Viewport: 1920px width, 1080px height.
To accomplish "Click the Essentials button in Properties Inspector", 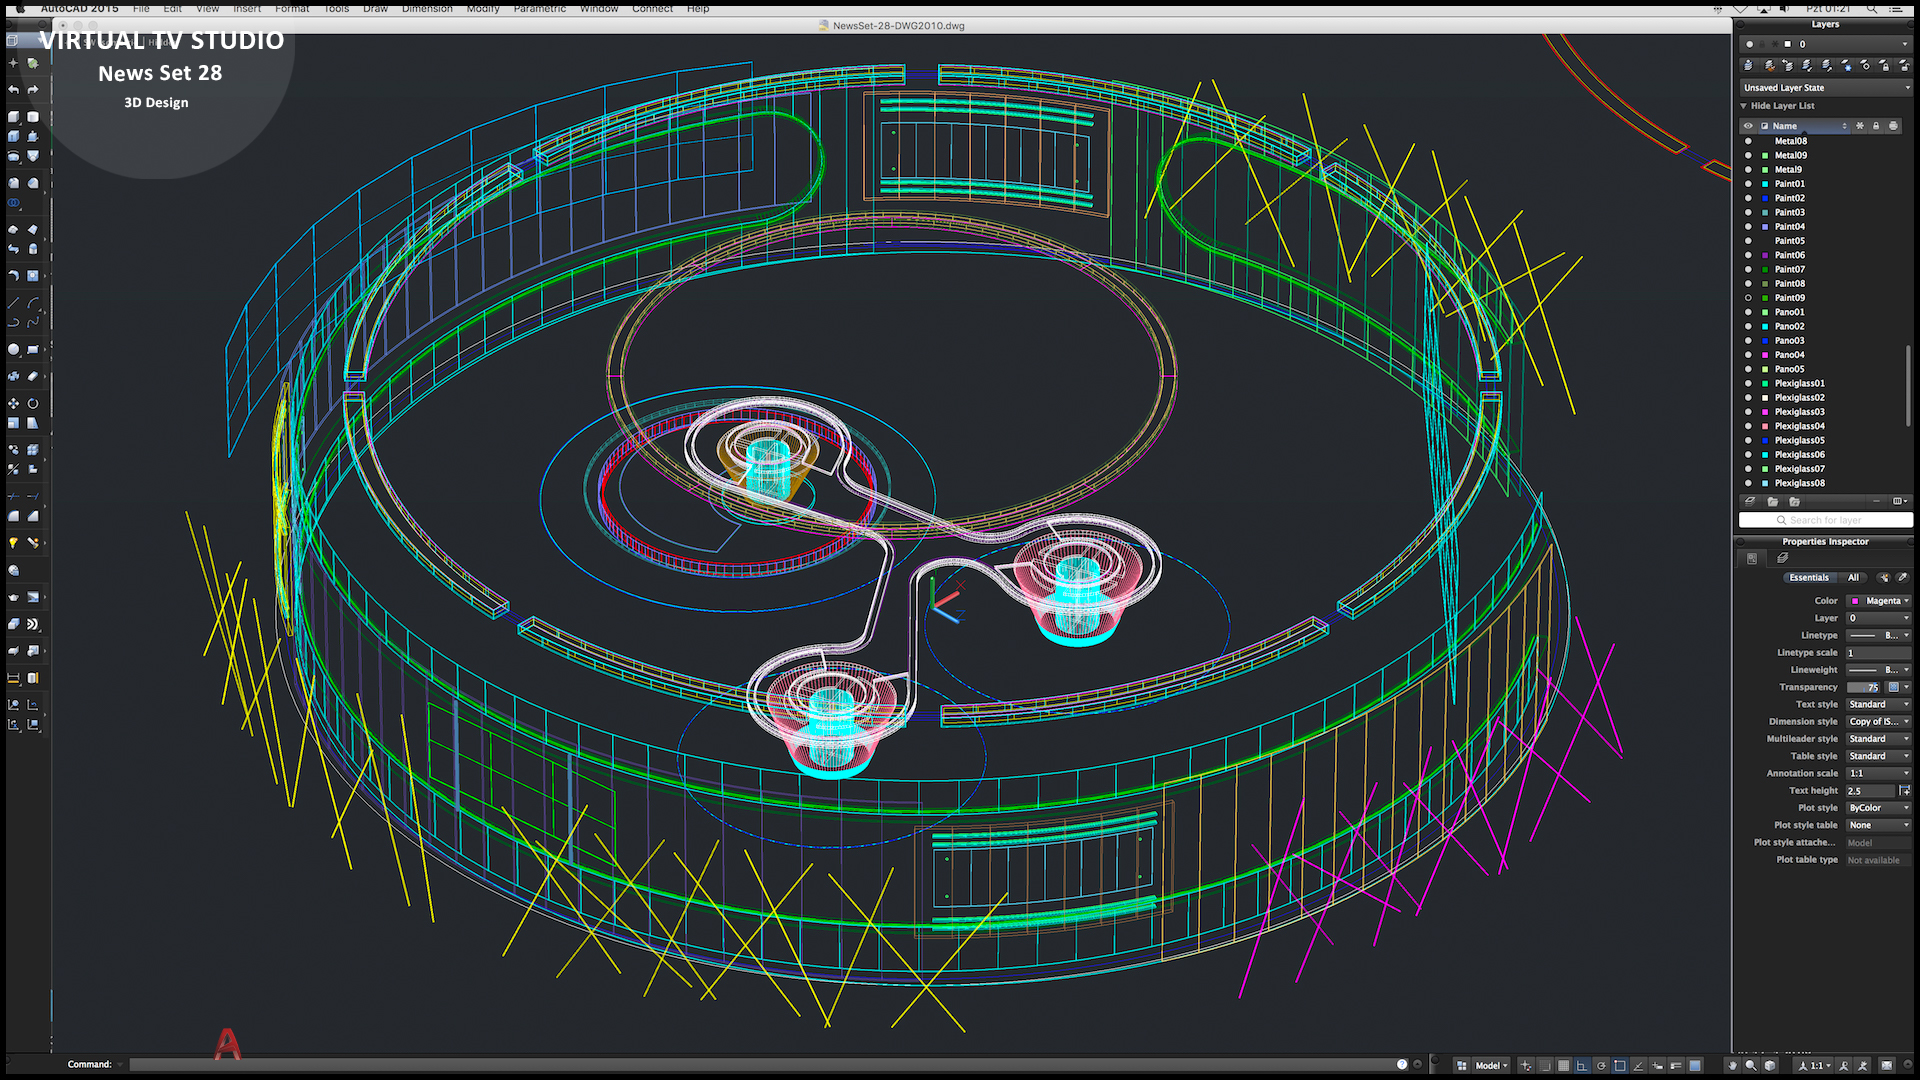I will 1808,578.
